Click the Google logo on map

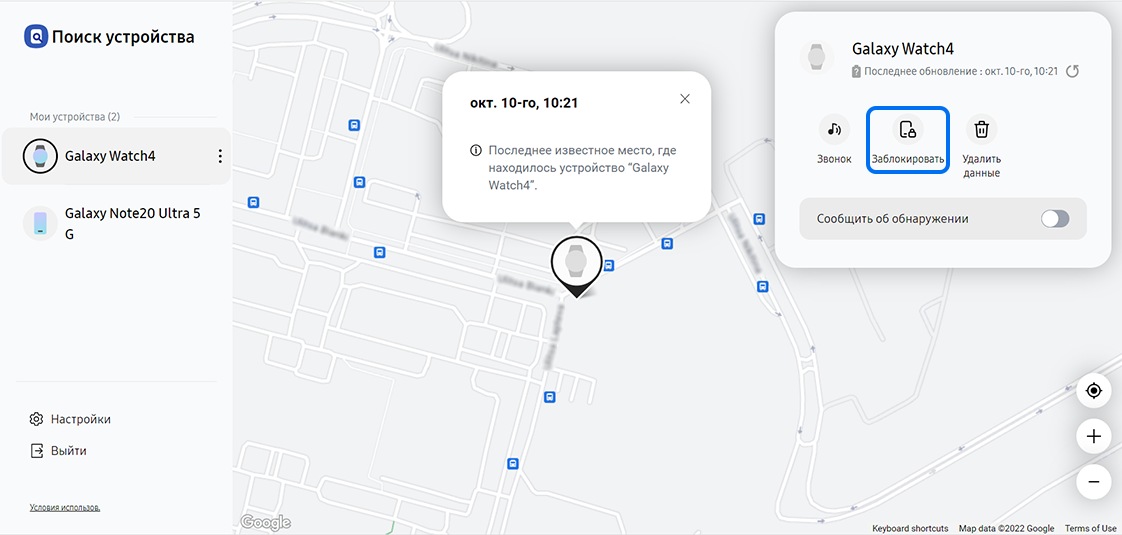pyautogui.click(x=265, y=523)
